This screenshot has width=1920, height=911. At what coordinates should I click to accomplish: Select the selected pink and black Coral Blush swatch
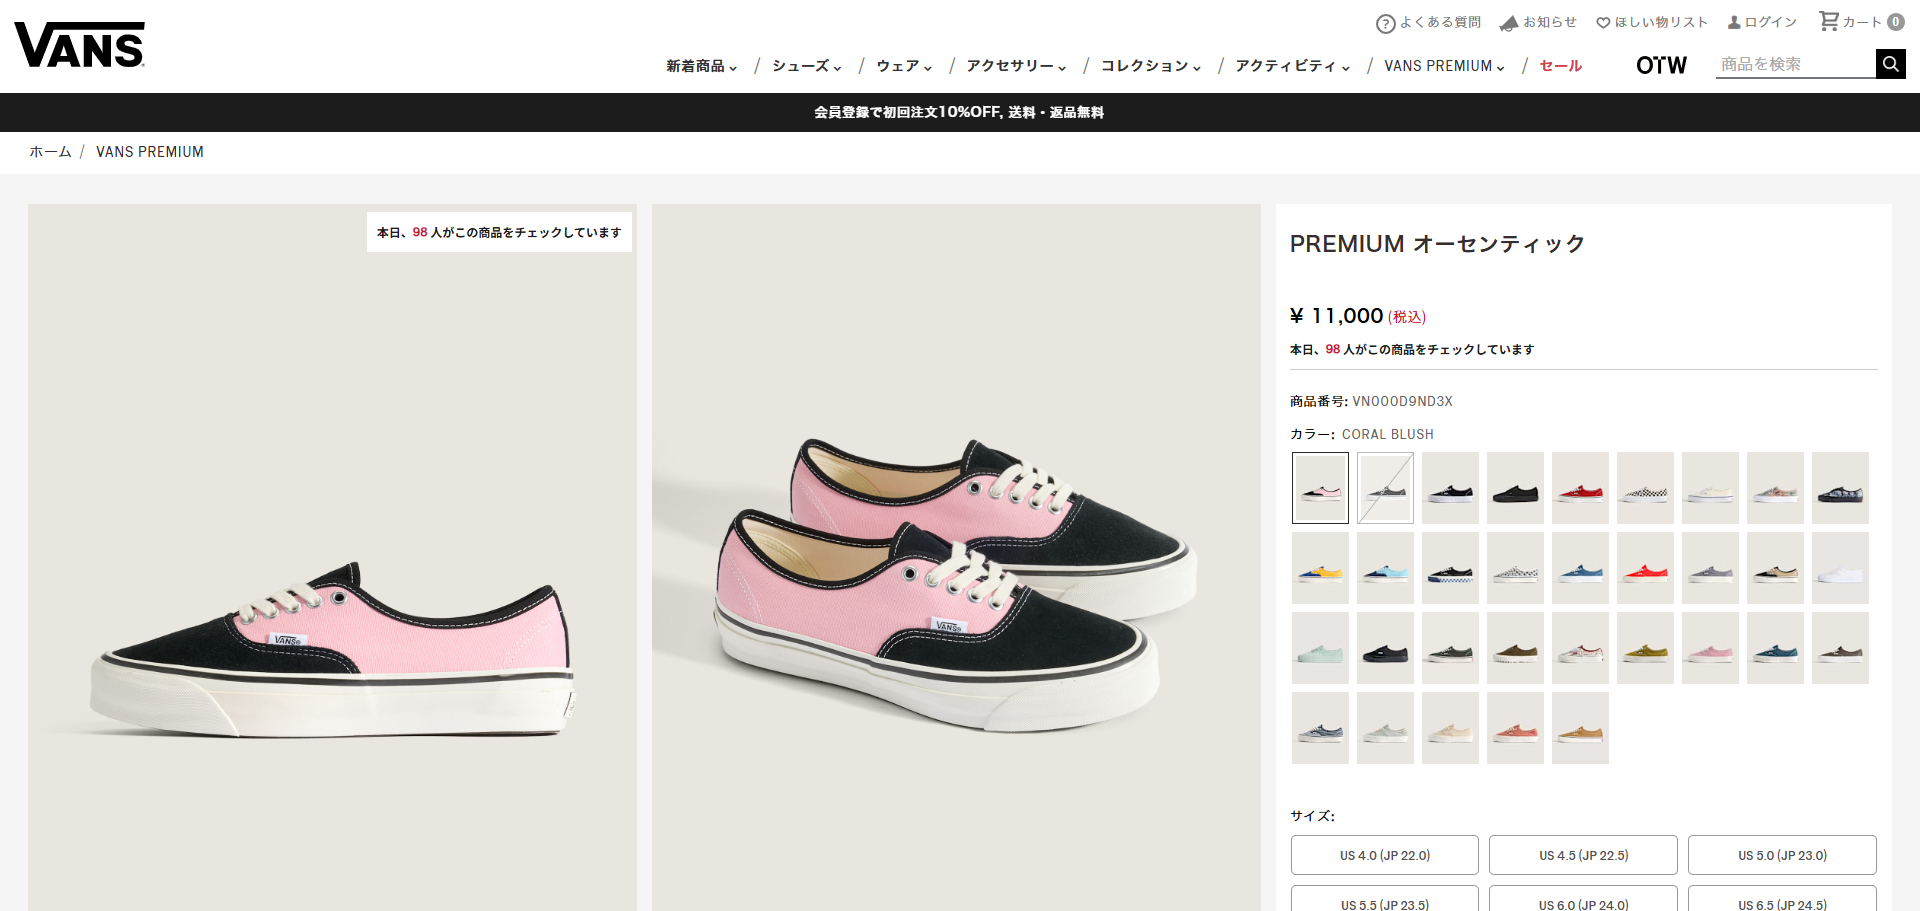(1320, 488)
